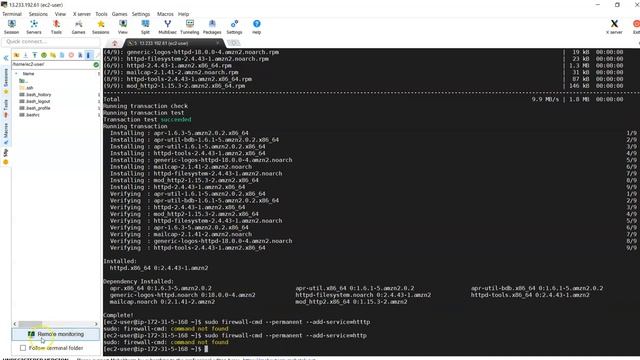This screenshot has height=360, width=640.
Task: Open the Games menu in menu bar
Action: click(x=120, y=14)
